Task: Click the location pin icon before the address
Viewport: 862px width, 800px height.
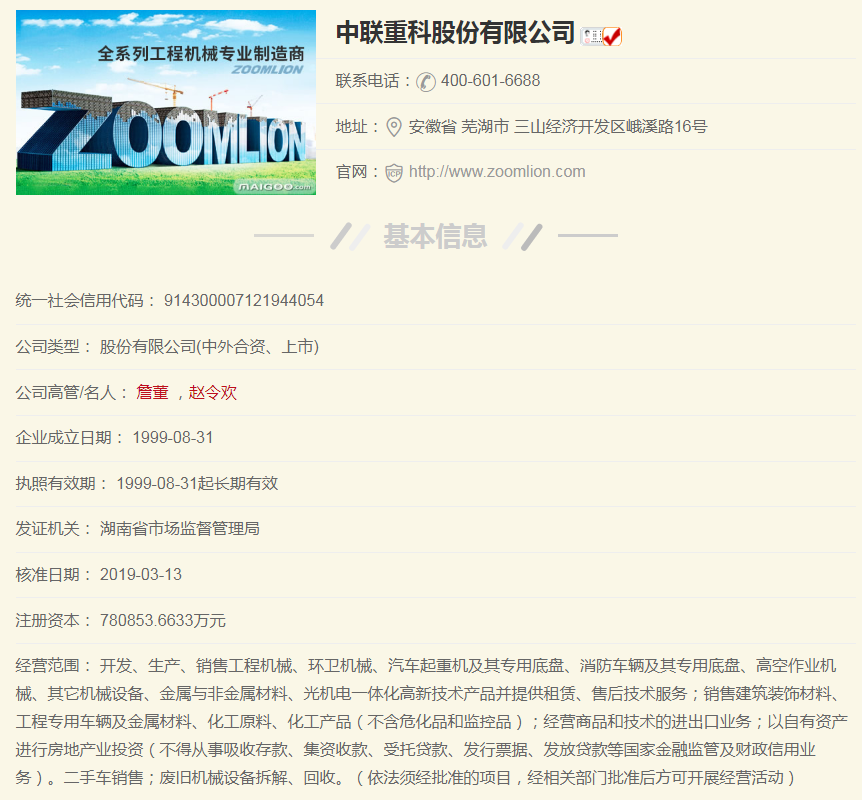Action: click(x=394, y=127)
